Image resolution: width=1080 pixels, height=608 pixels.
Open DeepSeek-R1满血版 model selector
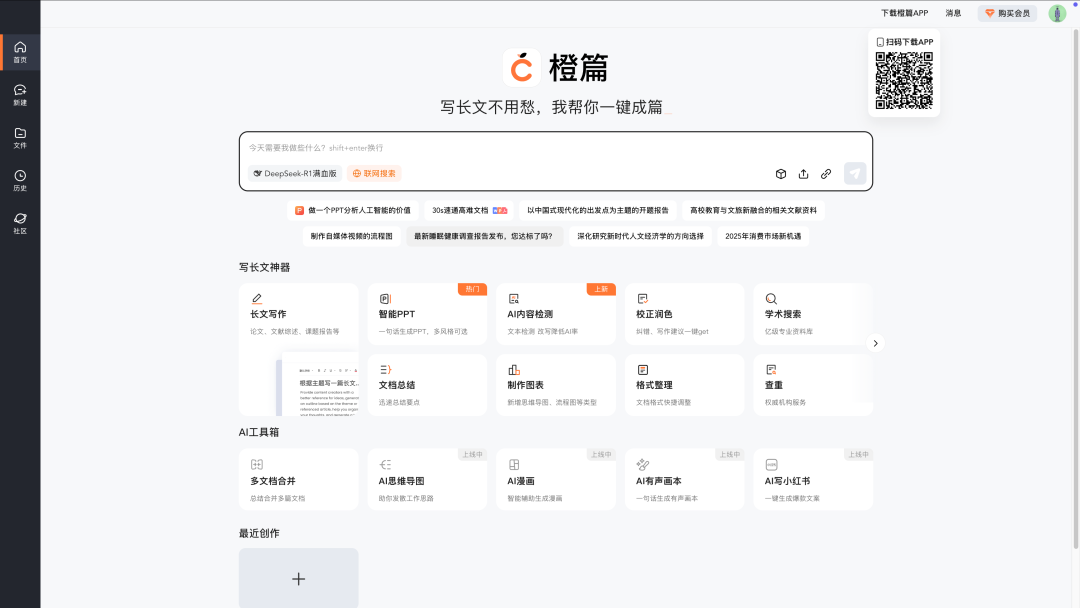click(295, 173)
